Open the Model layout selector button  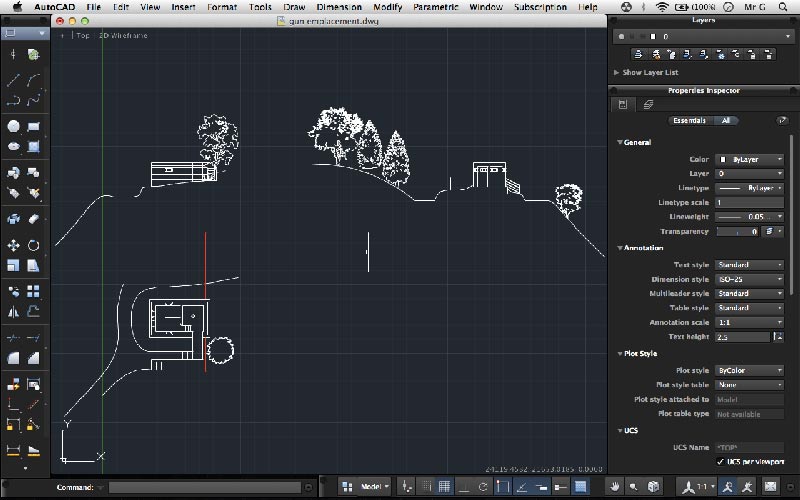click(x=373, y=487)
